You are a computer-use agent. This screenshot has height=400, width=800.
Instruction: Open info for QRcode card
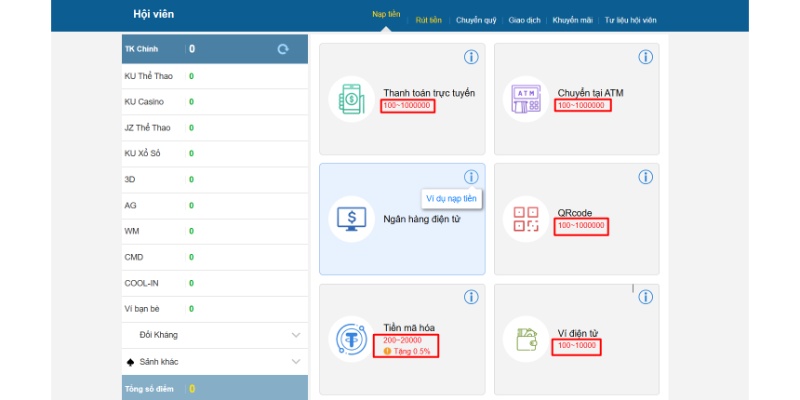(x=645, y=177)
